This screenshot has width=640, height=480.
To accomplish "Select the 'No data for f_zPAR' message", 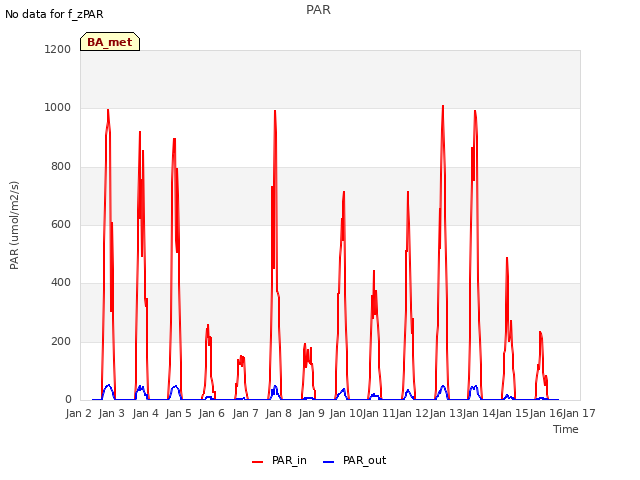I will [x=54, y=14].
